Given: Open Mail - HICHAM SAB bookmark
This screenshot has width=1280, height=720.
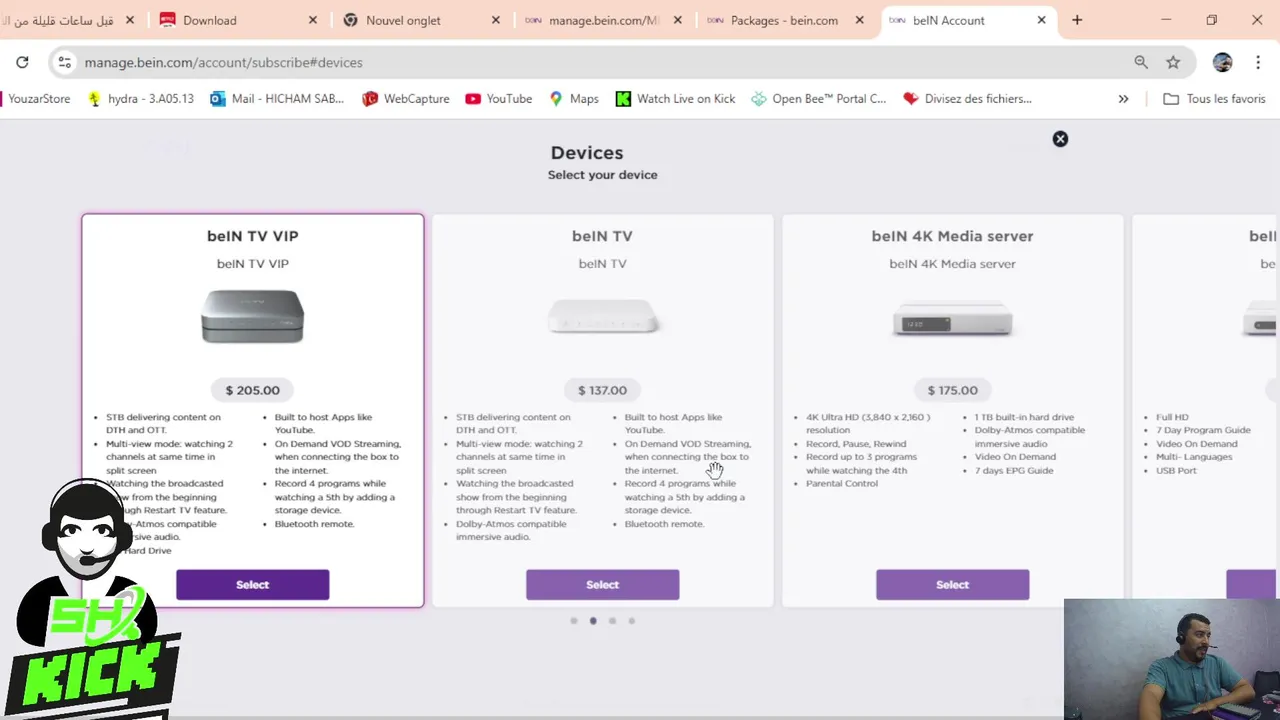Looking at the screenshot, I should tap(277, 99).
